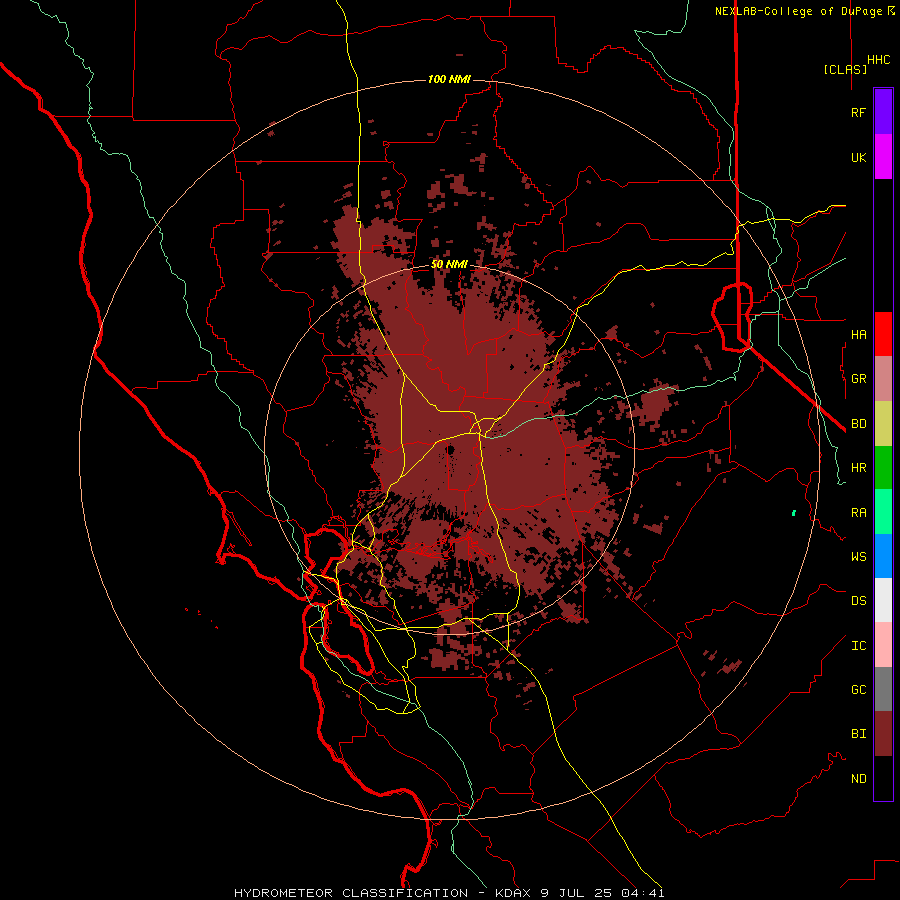Click the '50 NMI' range ring label
The width and height of the screenshot is (900, 900).
coord(449,264)
